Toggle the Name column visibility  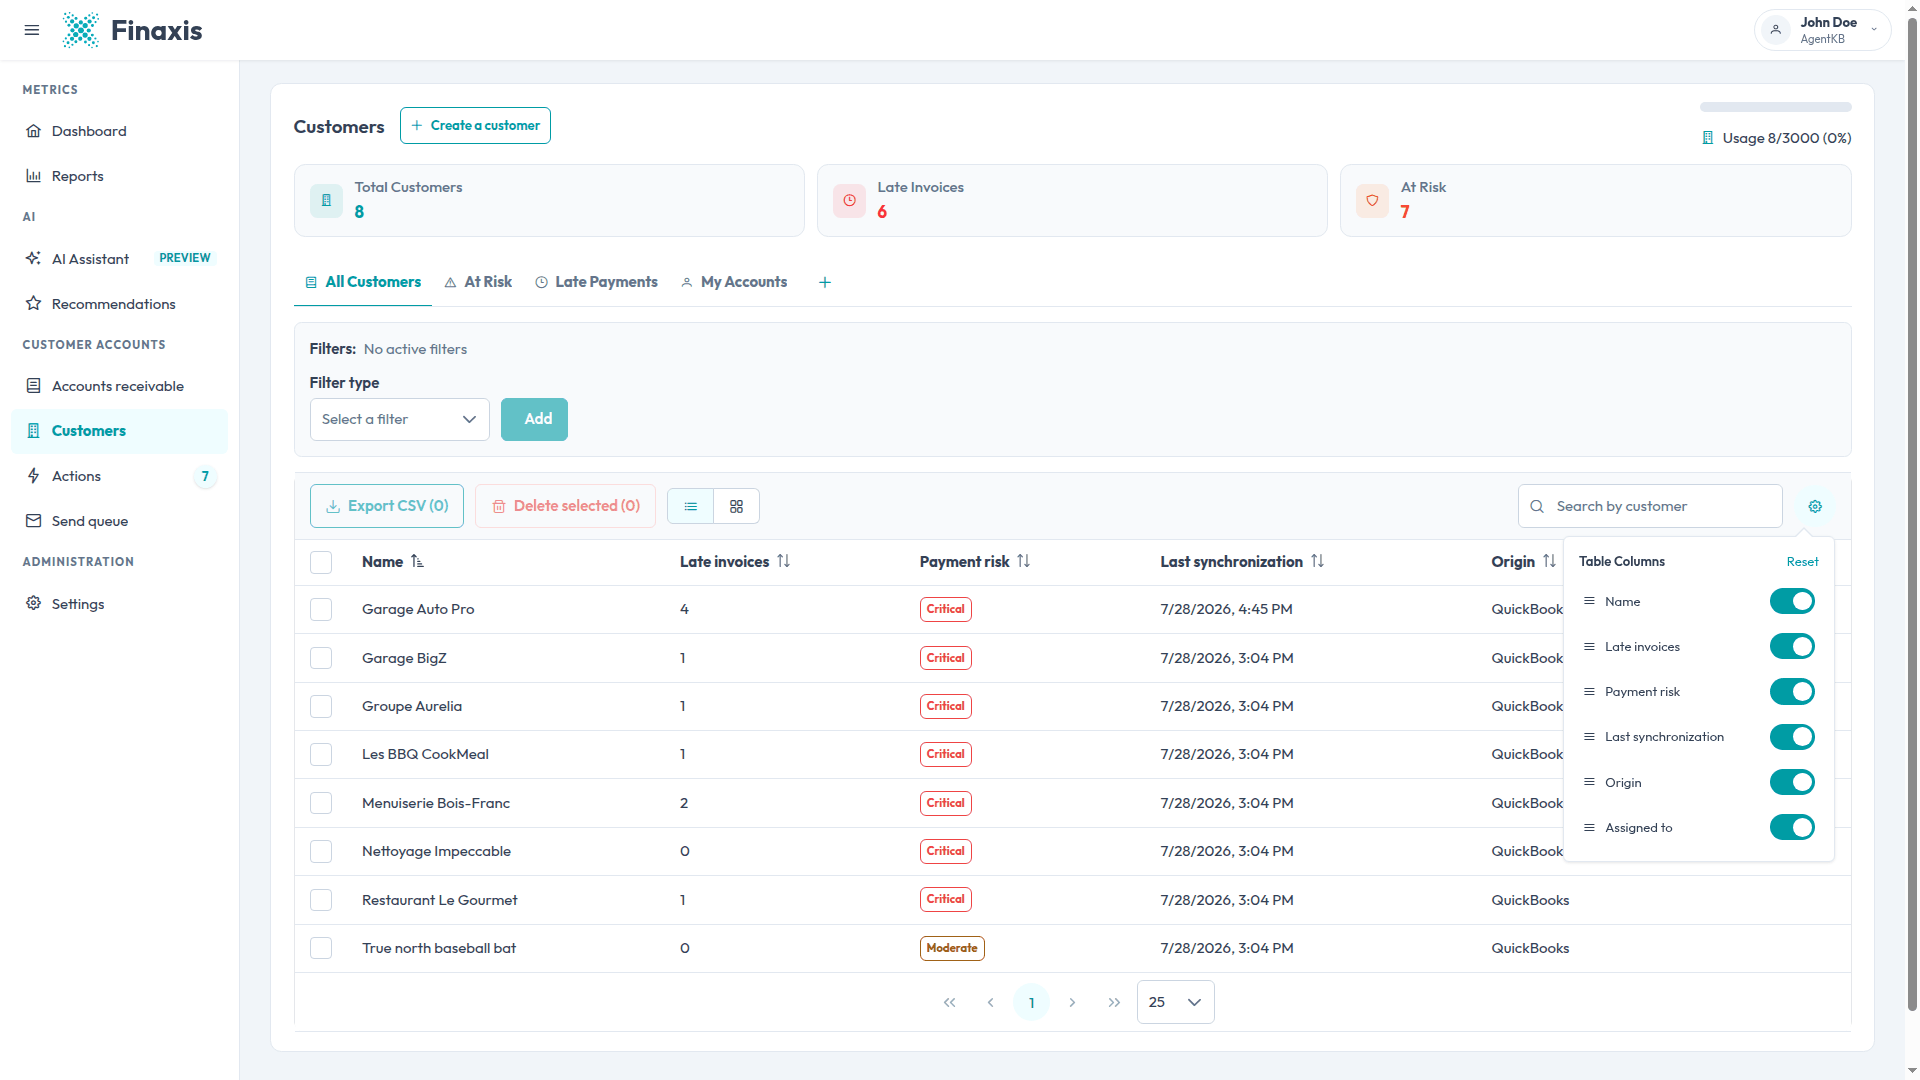(x=1792, y=601)
